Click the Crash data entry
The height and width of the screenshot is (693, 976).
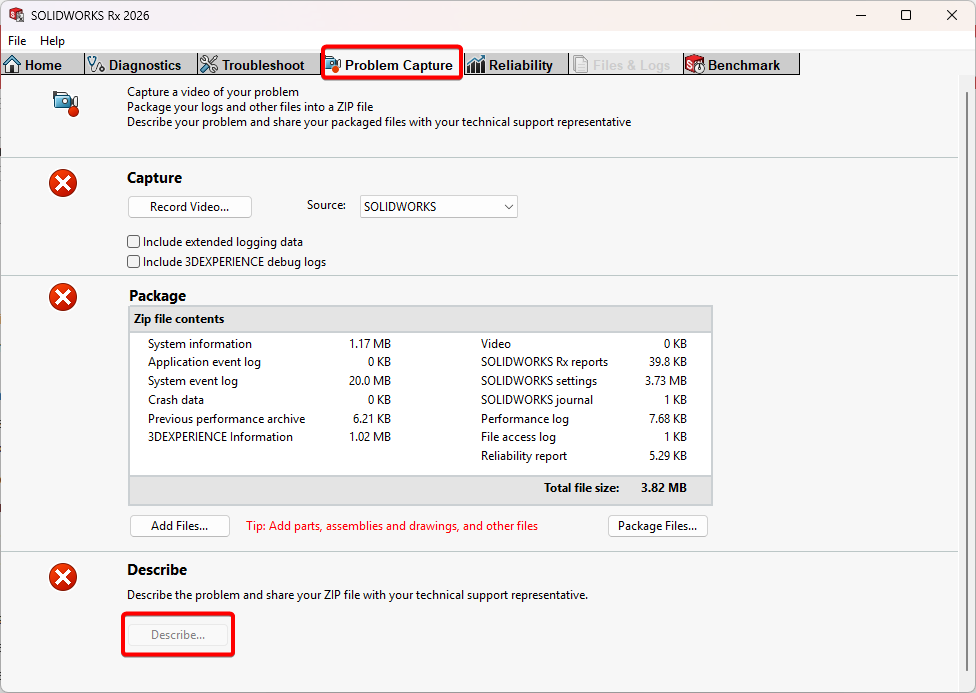[x=176, y=400]
